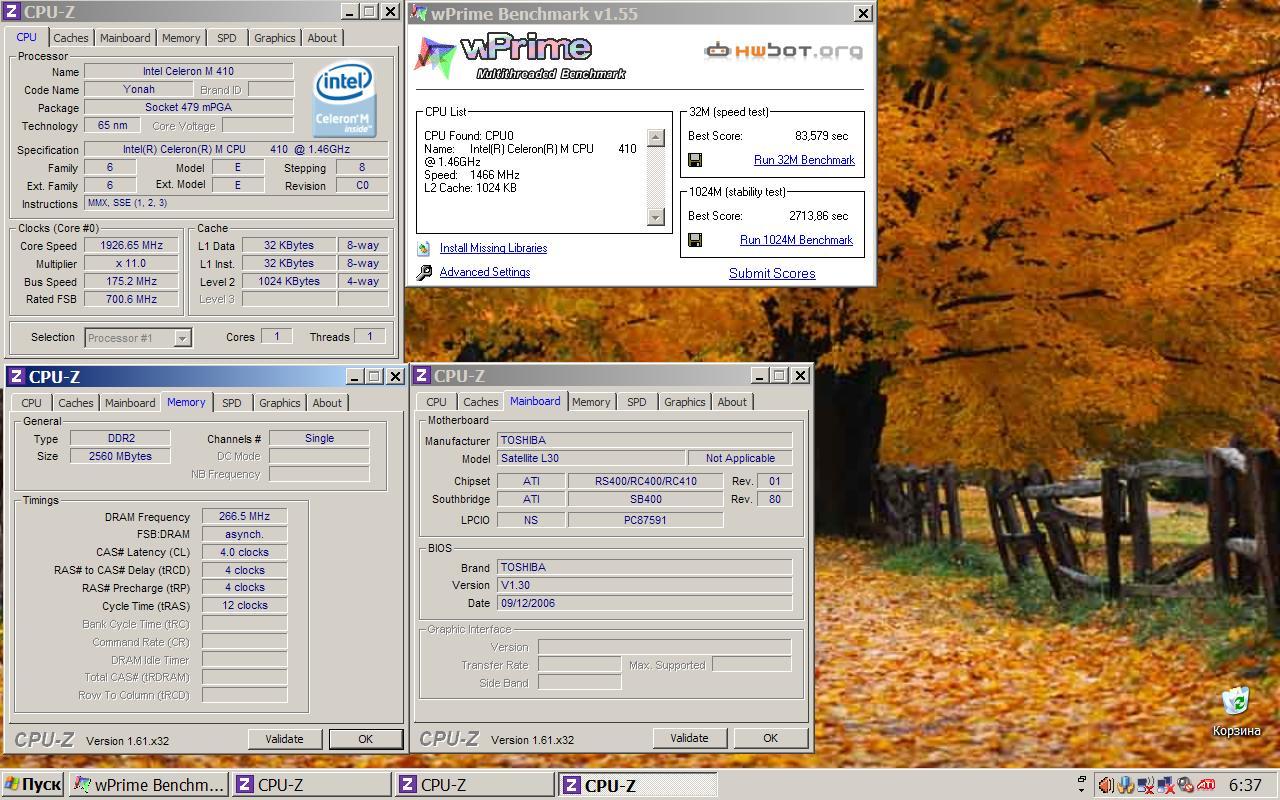The image size is (1280, 800).
Task: Switch to Caches tab in top CPU-Z window
Action: pyautogui.click(x=71, y=38)
